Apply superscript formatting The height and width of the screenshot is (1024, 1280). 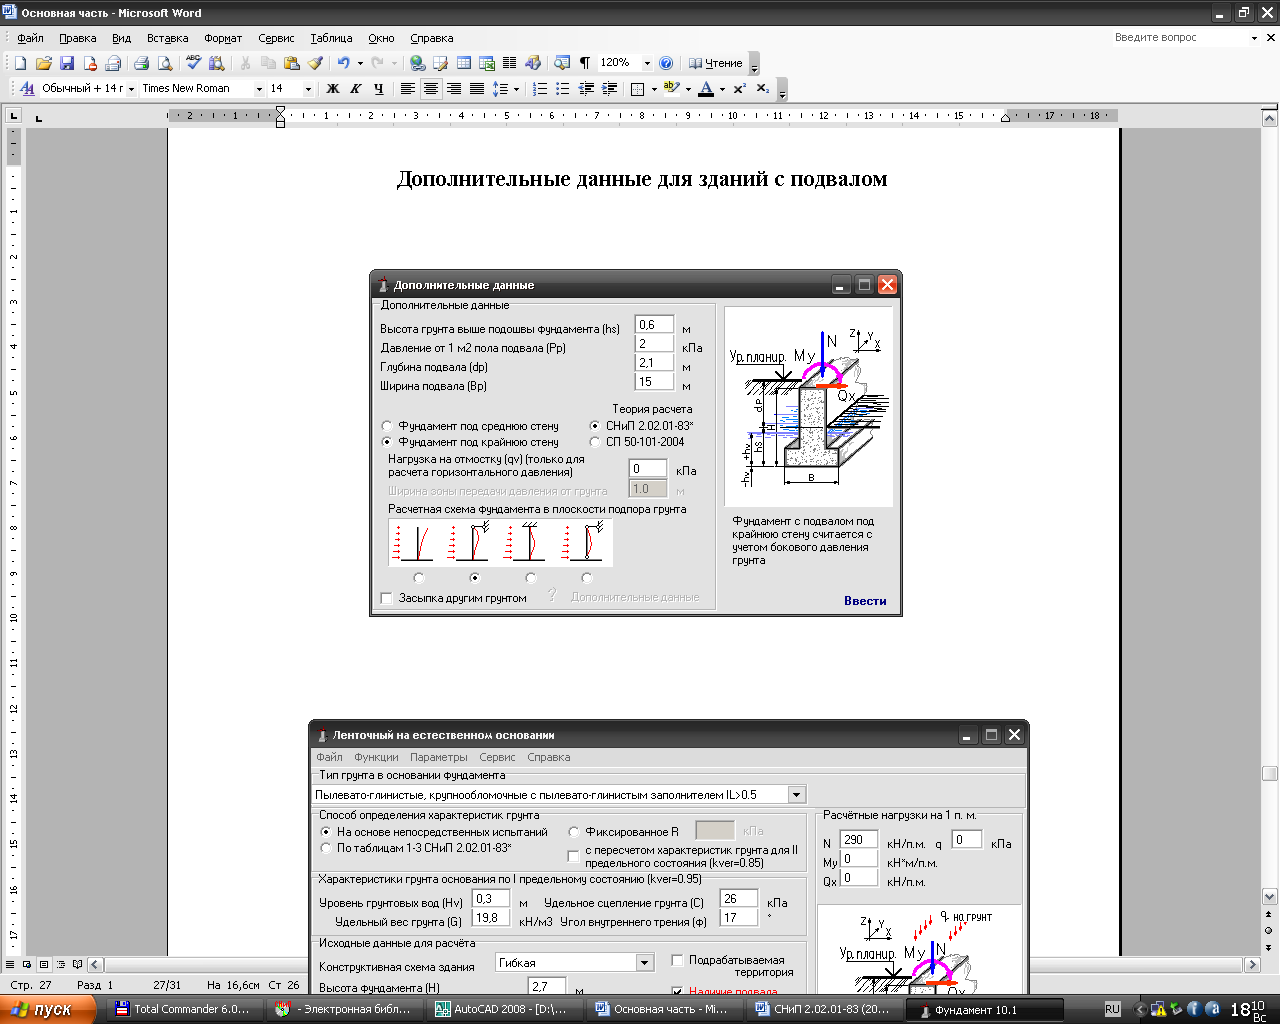tap(740, 88)
